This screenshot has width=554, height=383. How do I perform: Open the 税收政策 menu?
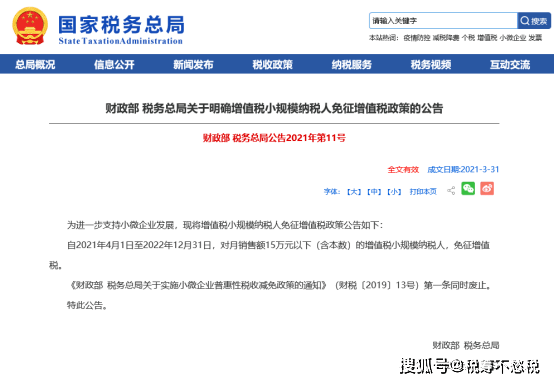tap(272, 64)
